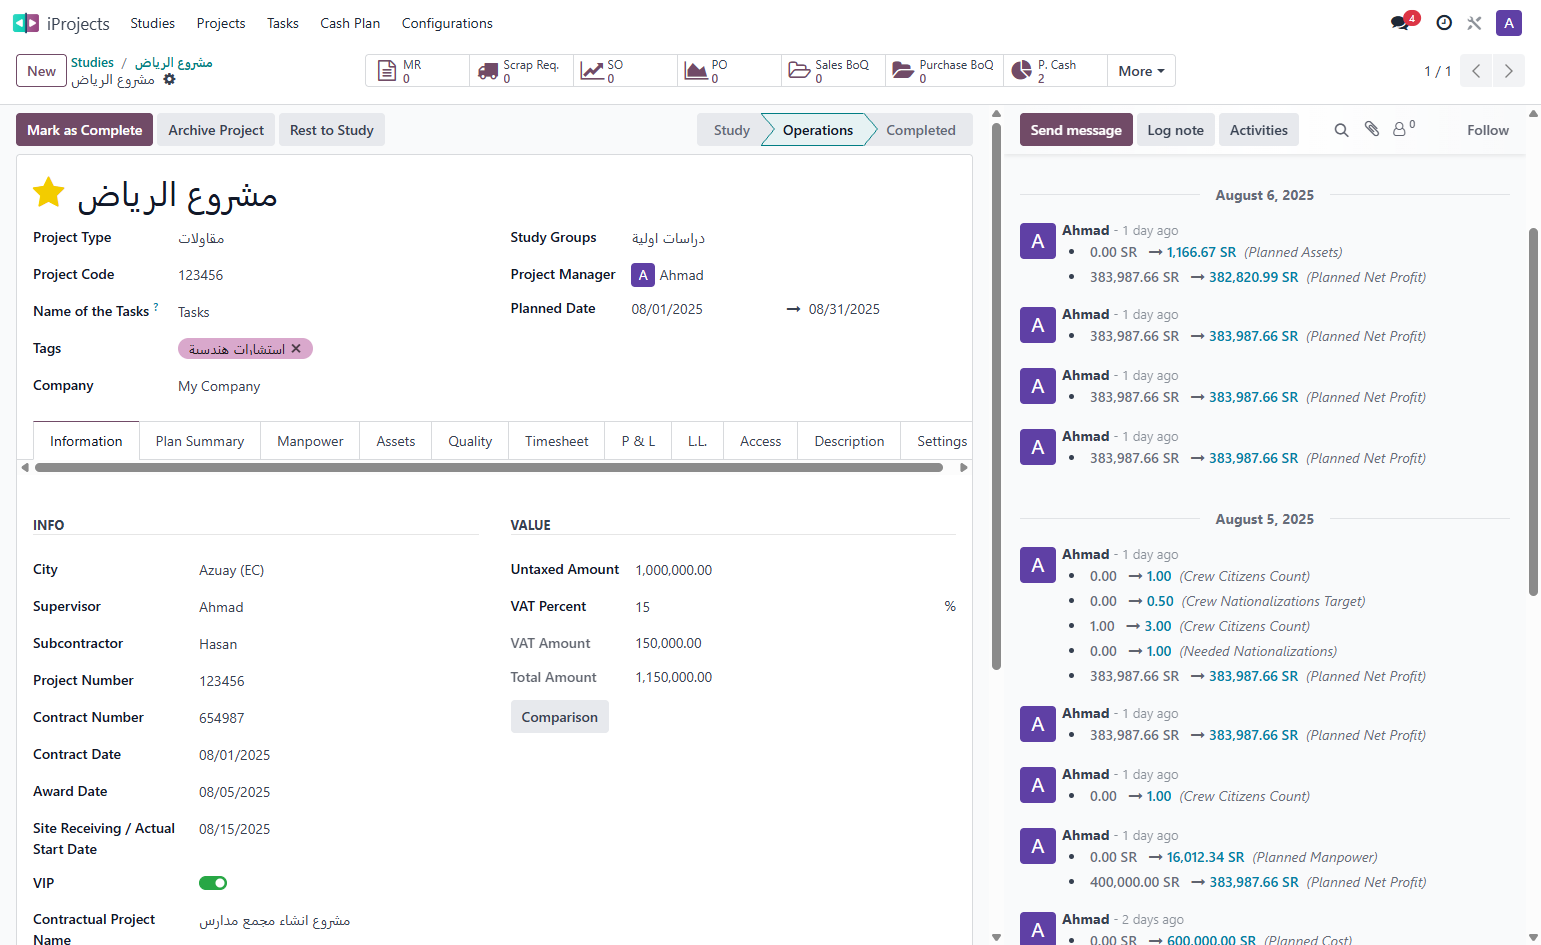Open the Project Type field dropdown
1541x945 pixels.
[328, 238]
